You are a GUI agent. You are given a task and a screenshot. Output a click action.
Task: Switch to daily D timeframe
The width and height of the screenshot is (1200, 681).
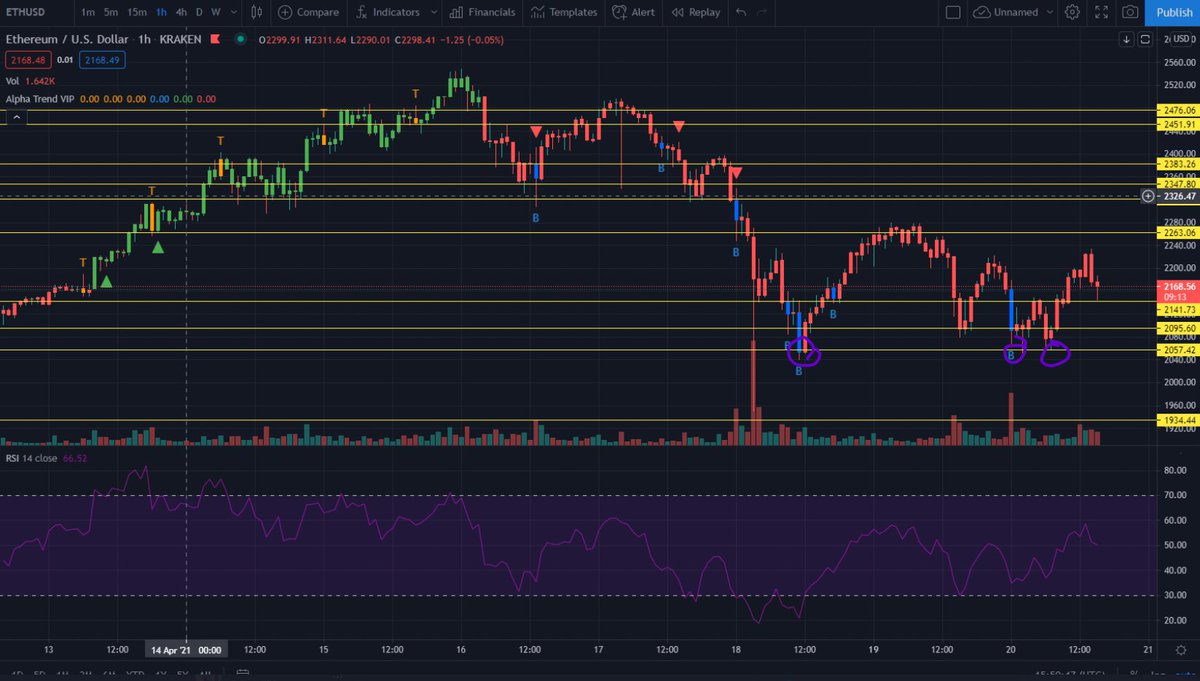pos(199,12)
